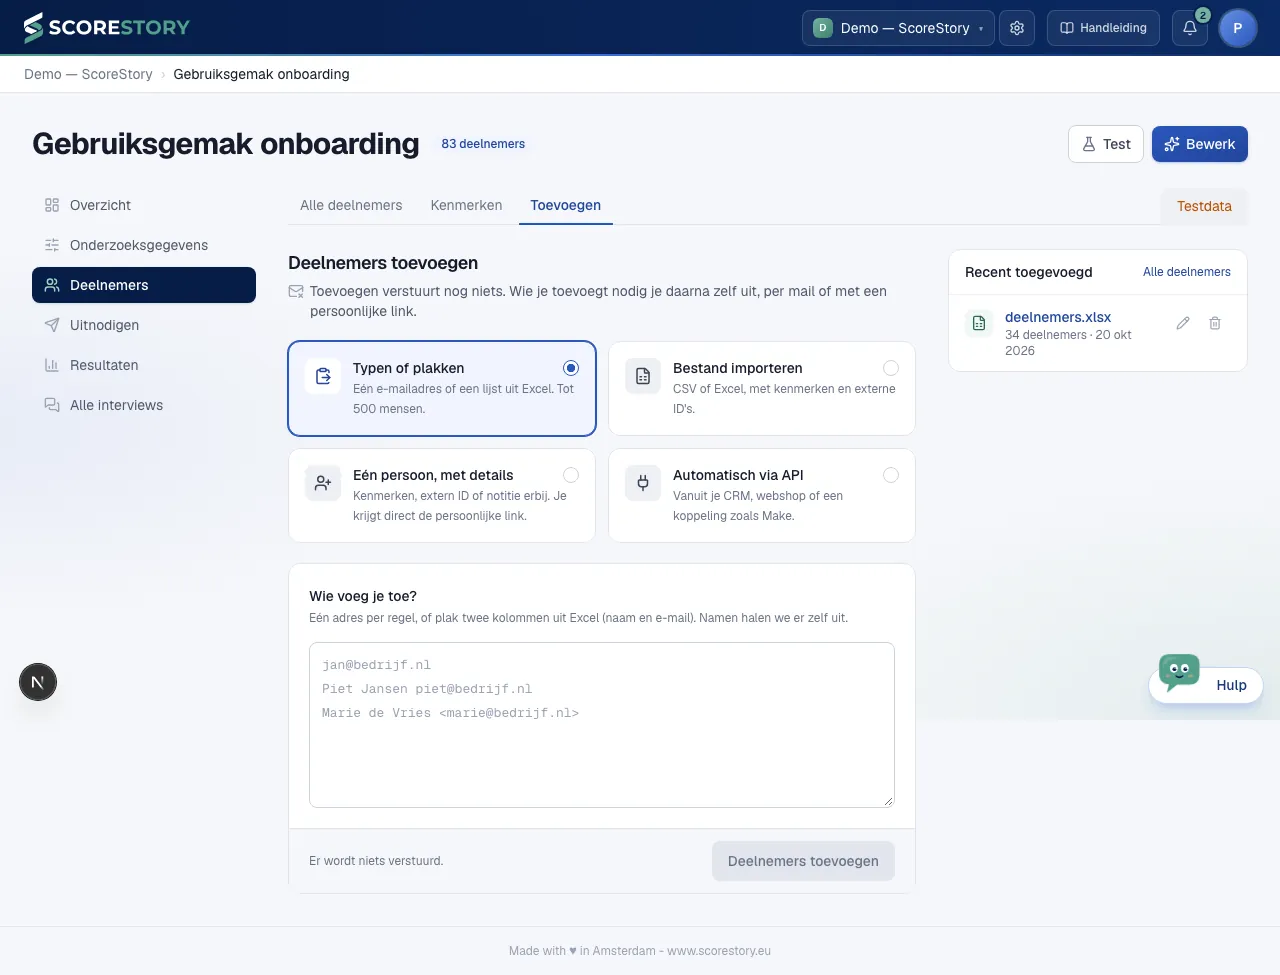Image resolution: width=1280 pixels, height=975 pixels.
Task: Click "34 deelnemers · 20 okt 2026" text
Action: 1068,343
